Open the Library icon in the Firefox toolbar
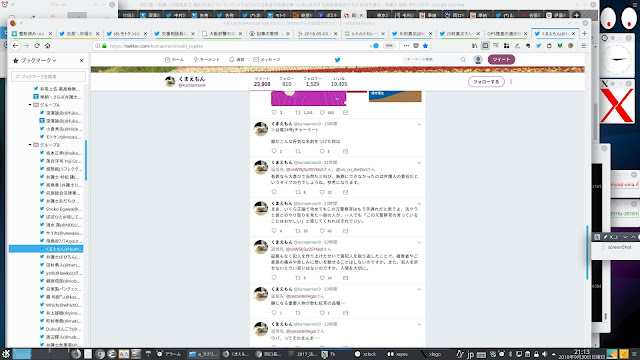 (x=474, y=46)
